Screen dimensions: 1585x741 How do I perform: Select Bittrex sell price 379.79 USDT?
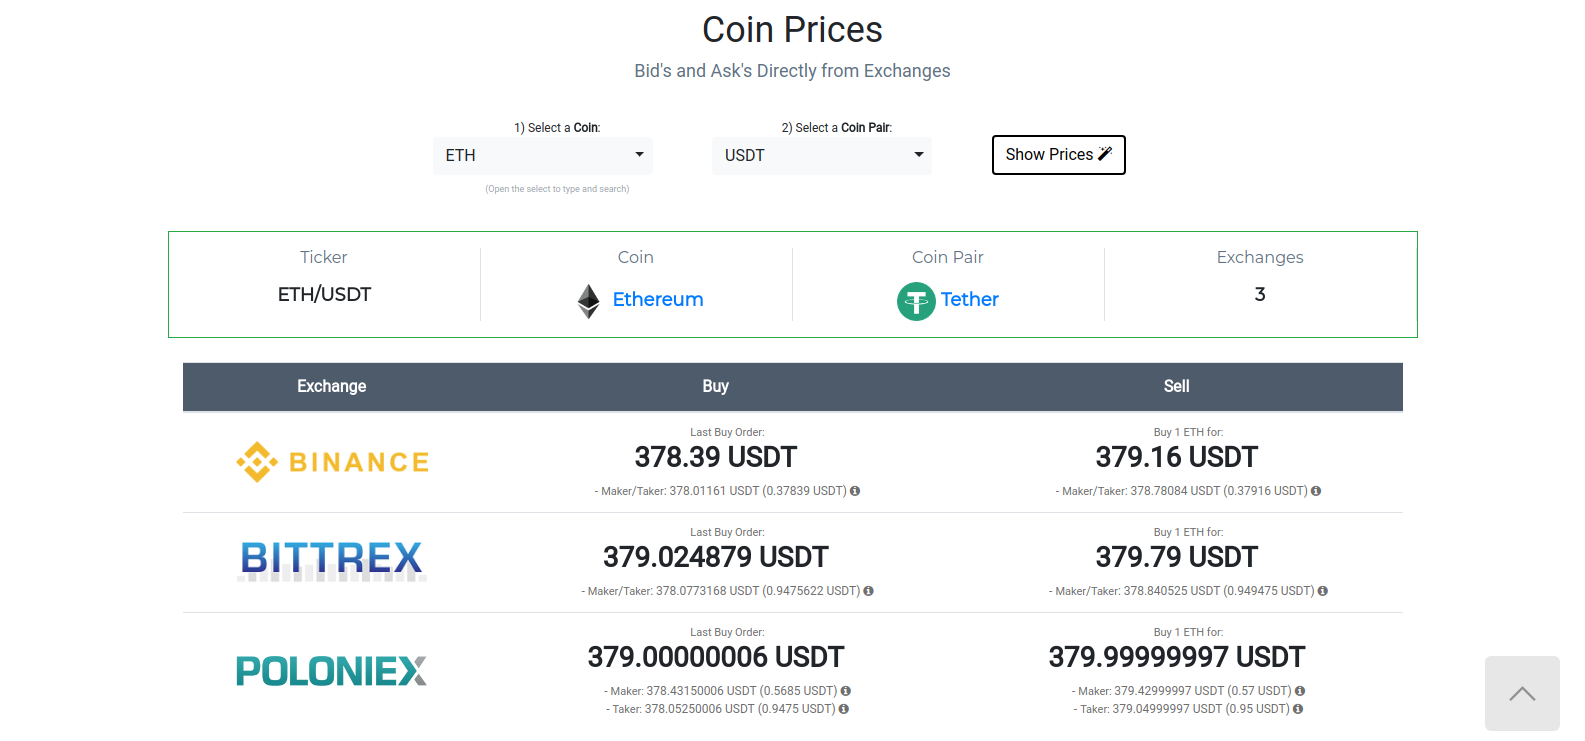[1177, 557]
